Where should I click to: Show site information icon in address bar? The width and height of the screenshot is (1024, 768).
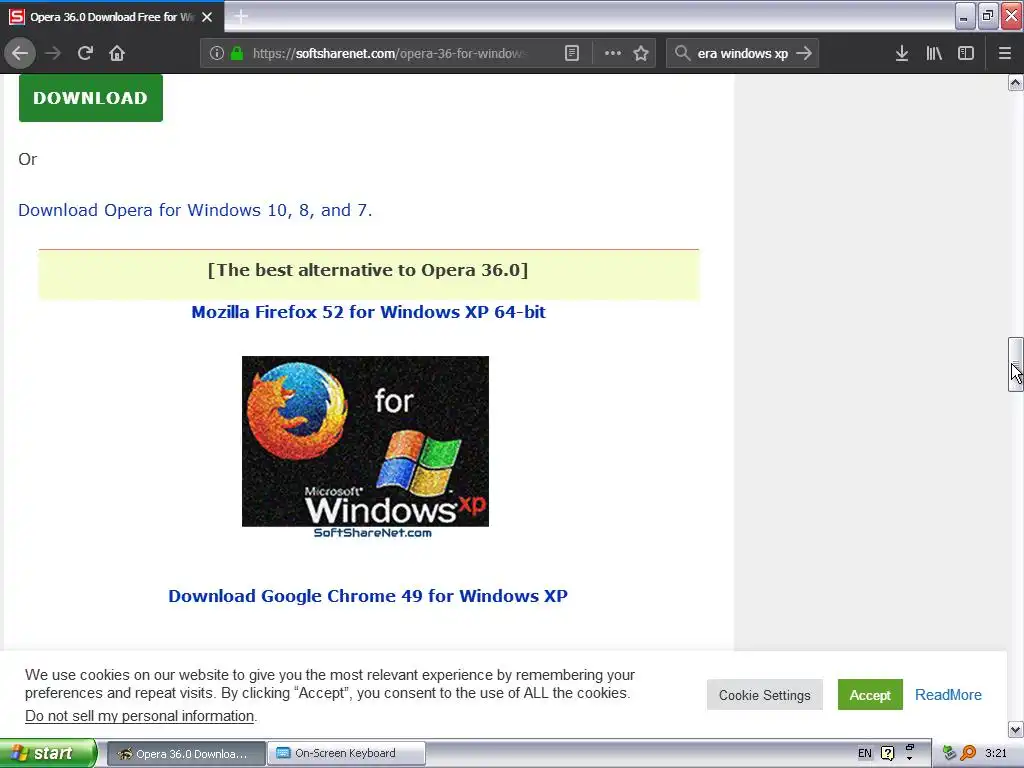coord(217,53)
